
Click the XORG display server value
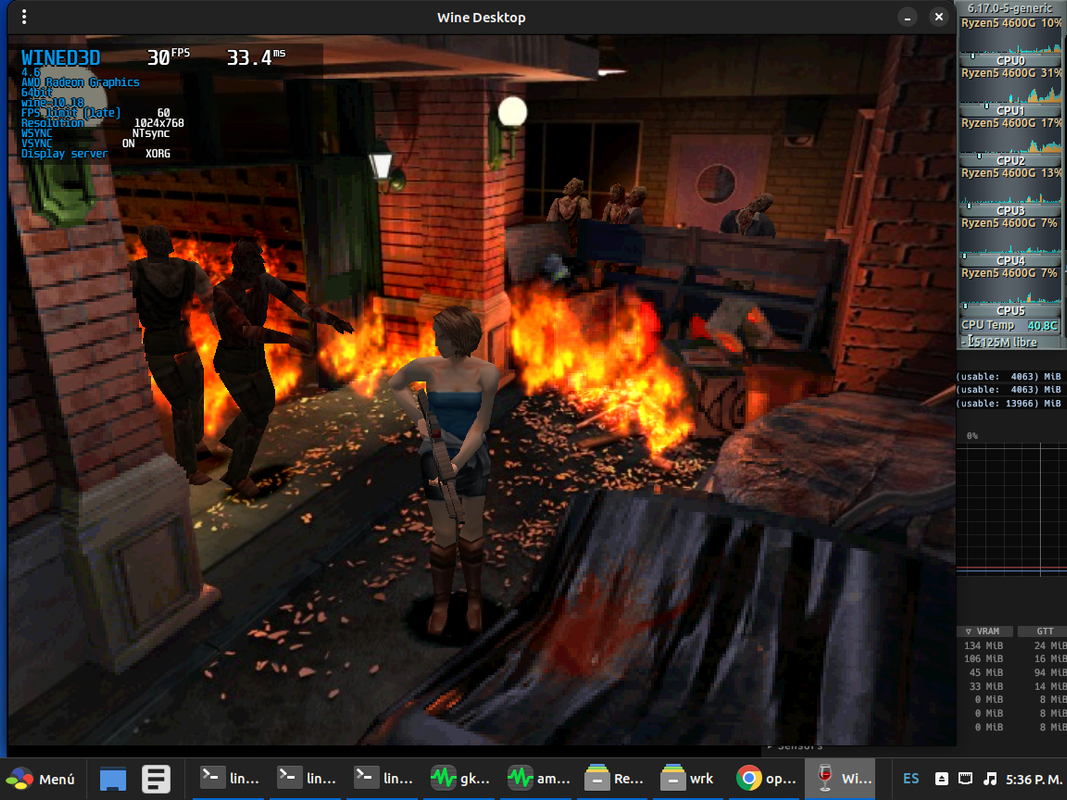158,154
